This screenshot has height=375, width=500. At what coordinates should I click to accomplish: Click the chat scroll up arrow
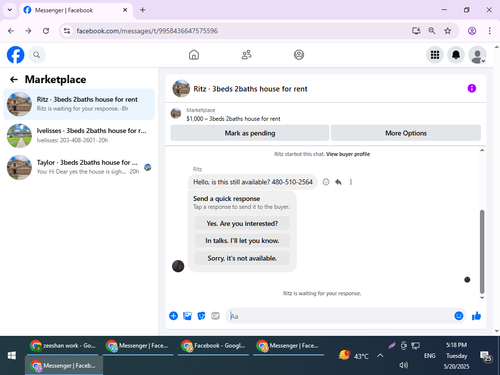482,150
